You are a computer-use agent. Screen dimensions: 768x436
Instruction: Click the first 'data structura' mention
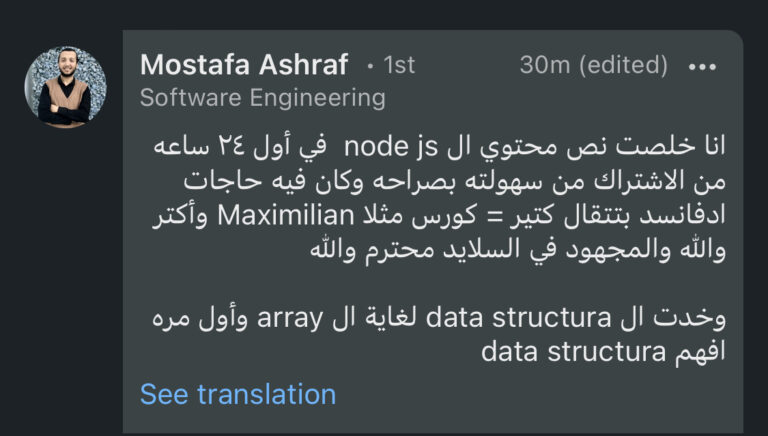pos(504,319)
